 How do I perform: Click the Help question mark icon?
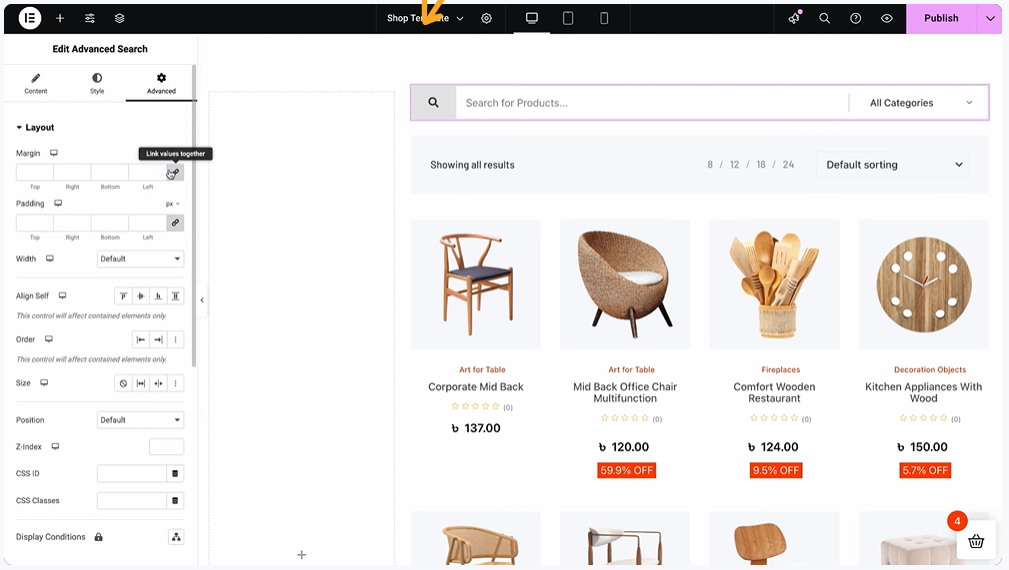tap(856, 18)
